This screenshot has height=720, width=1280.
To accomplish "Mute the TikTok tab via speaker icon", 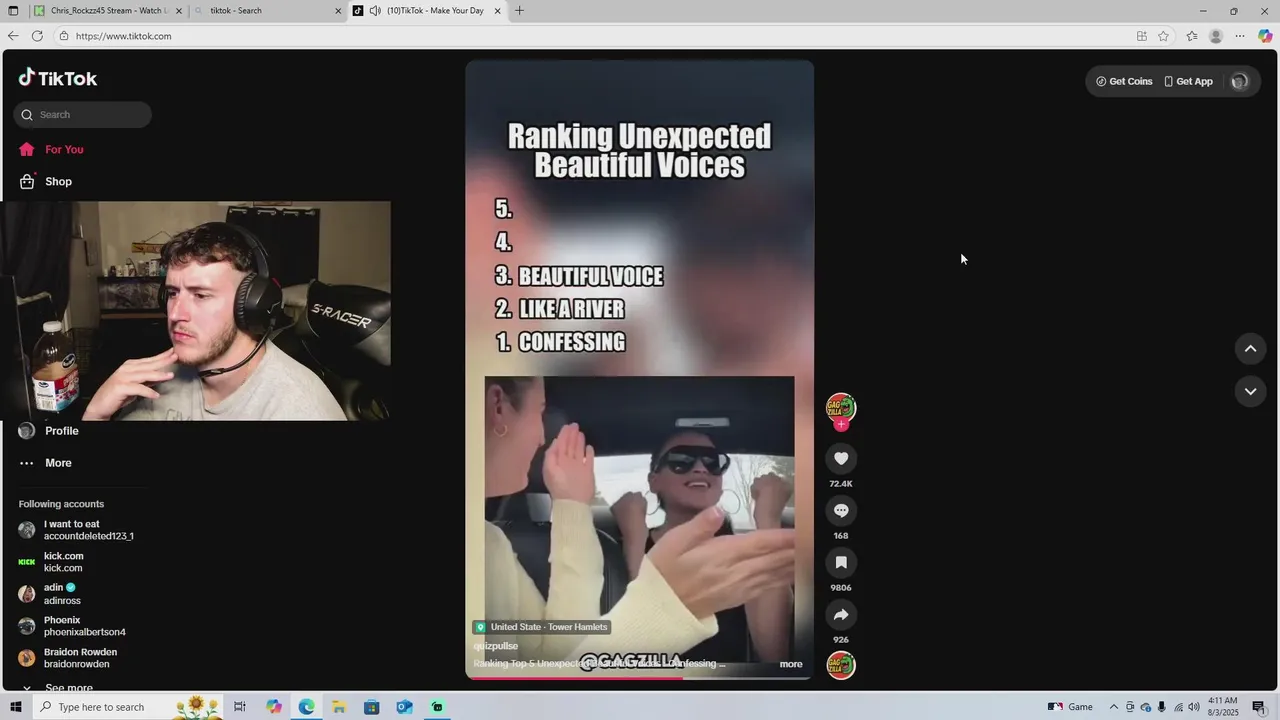I will 375,11.
